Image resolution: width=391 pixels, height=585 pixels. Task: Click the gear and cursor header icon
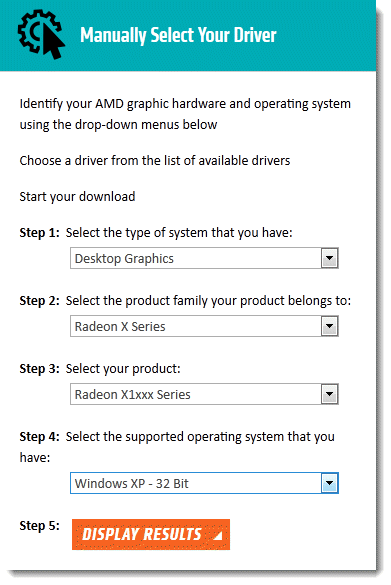41,34
